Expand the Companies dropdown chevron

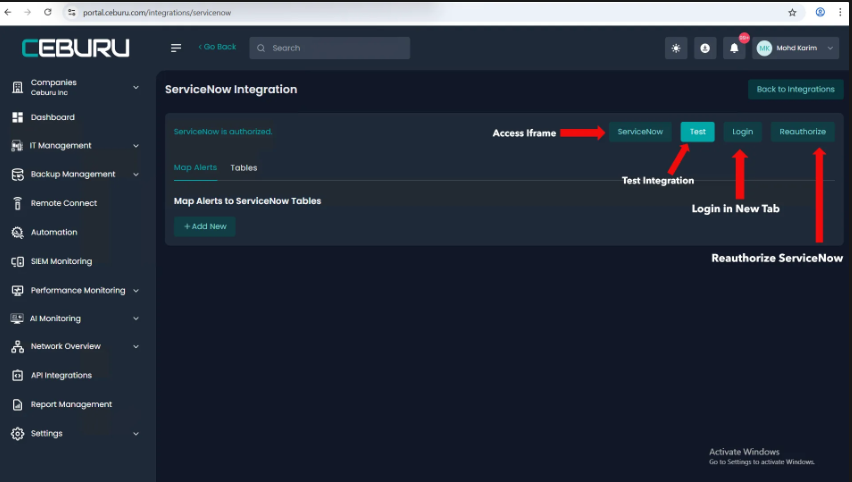point(136,87)
